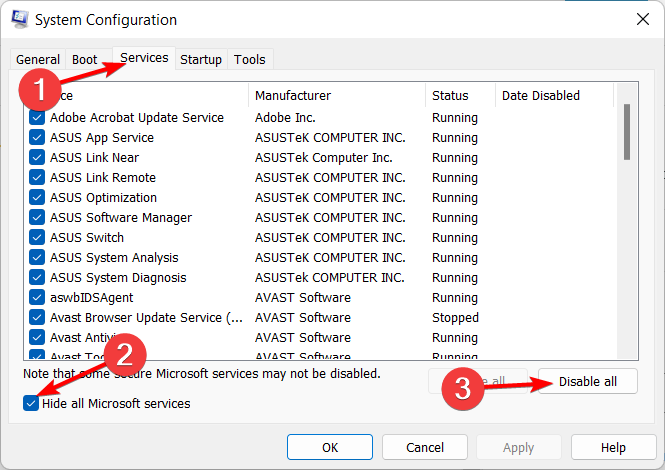Switch to the Startup tab
Screen dimensions: 665x470
(x=201, y=60)
